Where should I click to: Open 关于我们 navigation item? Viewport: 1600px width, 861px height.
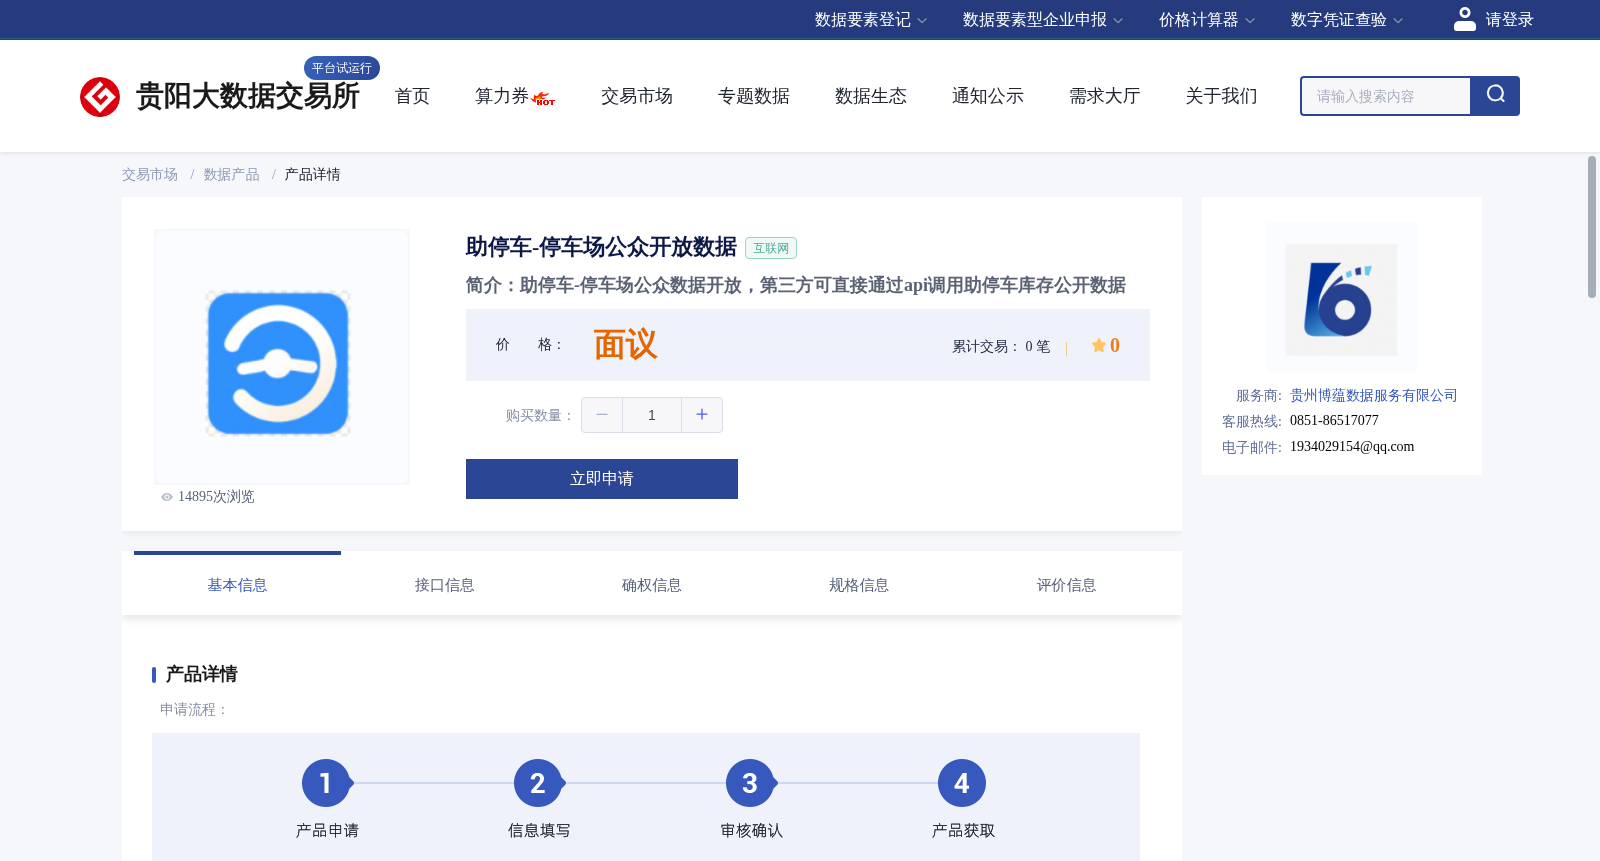tap(1222, 96)
